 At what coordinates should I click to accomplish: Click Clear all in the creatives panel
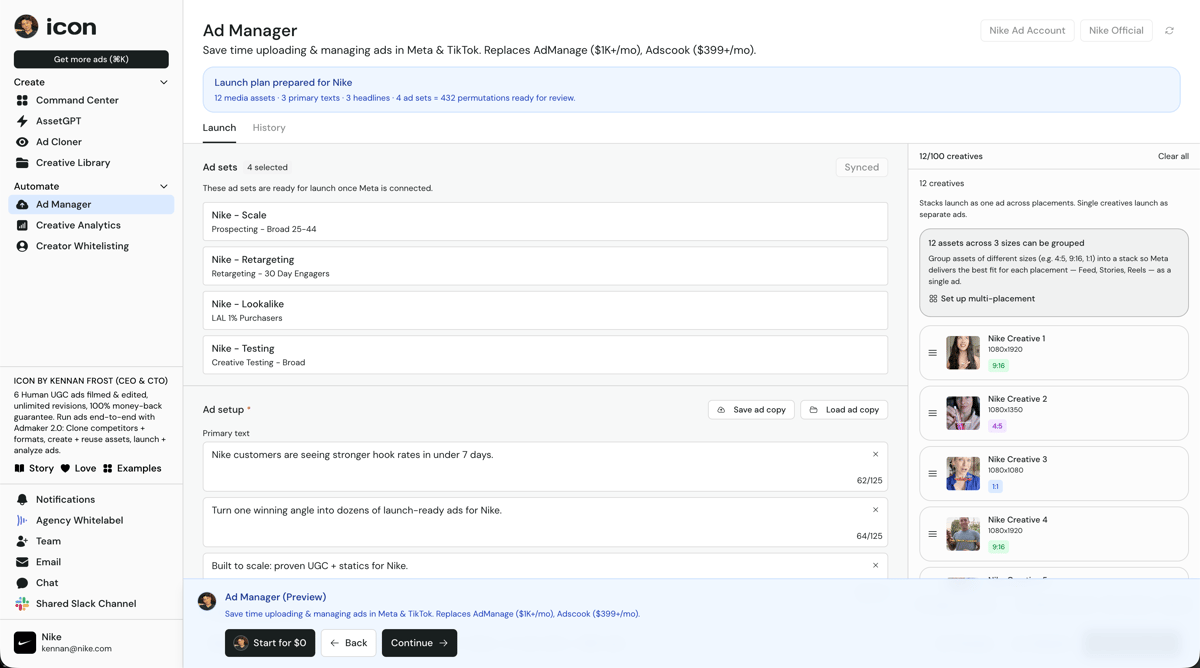[x=1171, y=156]
